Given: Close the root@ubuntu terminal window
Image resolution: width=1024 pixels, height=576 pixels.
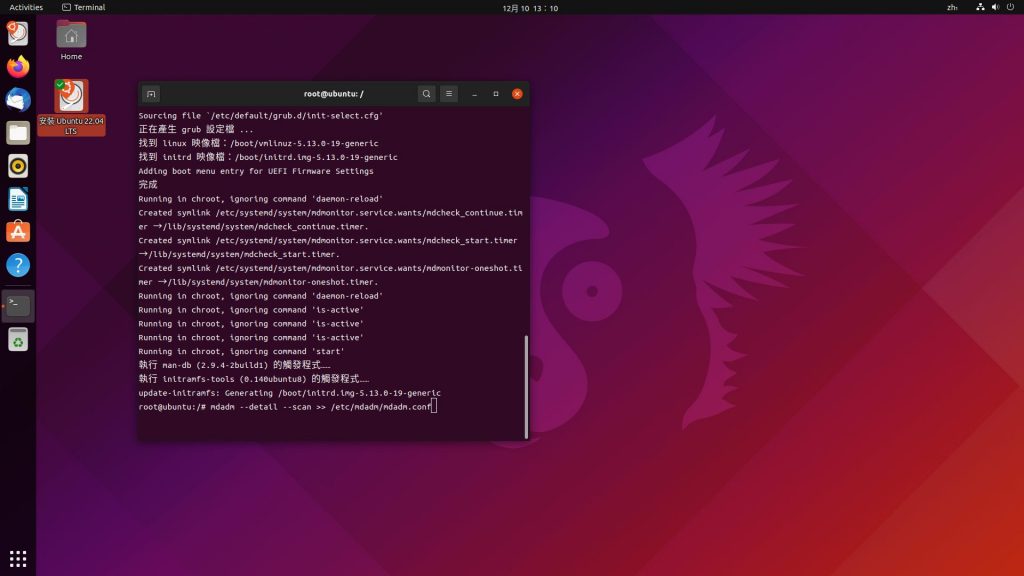Looking at the screenshot, I should (517, 94).
